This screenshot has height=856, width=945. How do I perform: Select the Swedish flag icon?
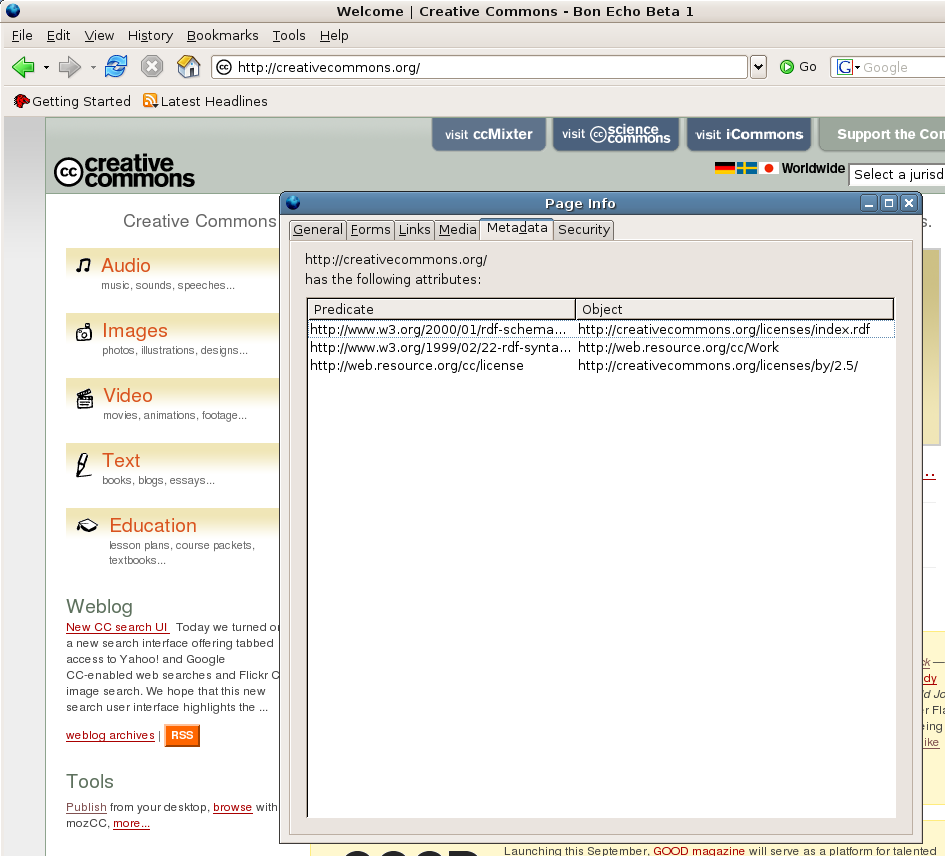point(747,168)
